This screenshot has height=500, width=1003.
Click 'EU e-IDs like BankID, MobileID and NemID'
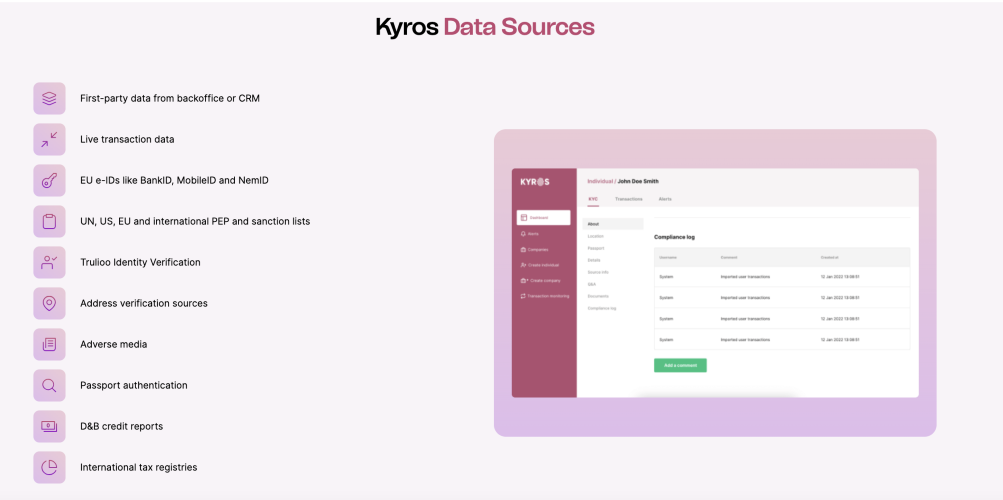[x=174, y=180]
